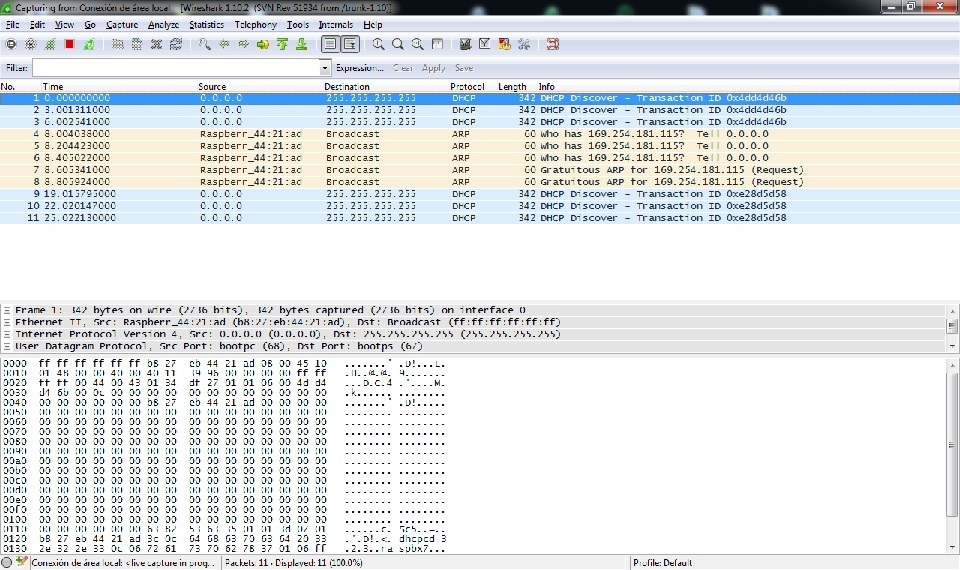
Task: Click the reload capture file icon
Action: pyautogui.click(x=176, y=44)
